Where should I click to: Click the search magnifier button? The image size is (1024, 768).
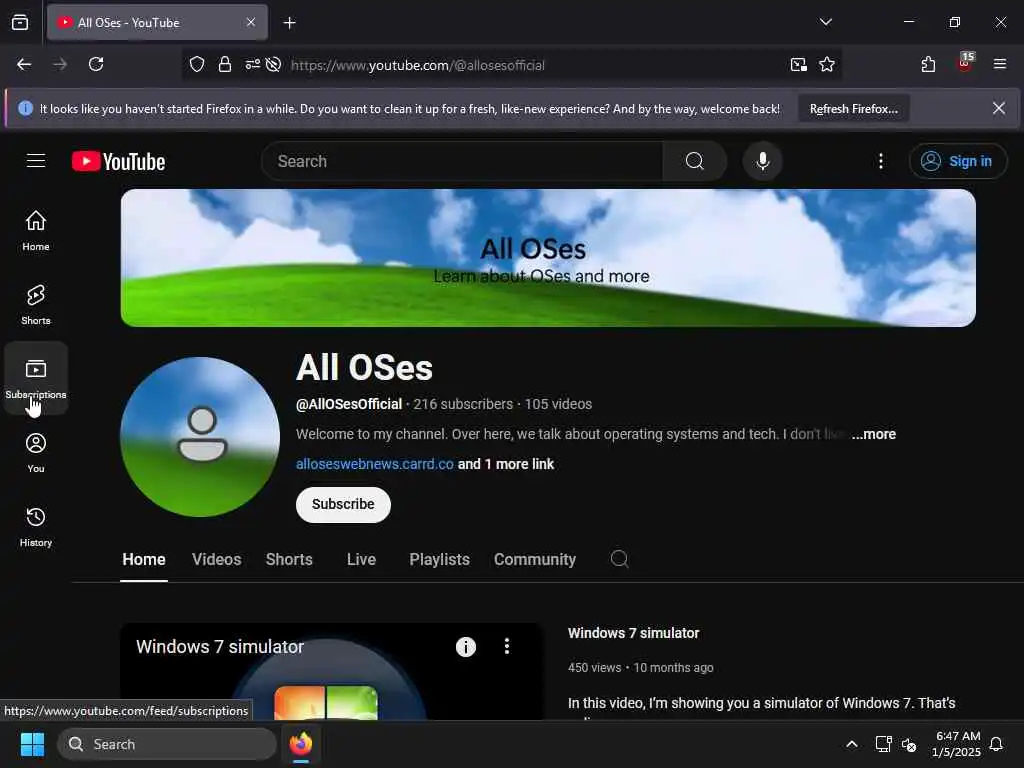(695, 161)
